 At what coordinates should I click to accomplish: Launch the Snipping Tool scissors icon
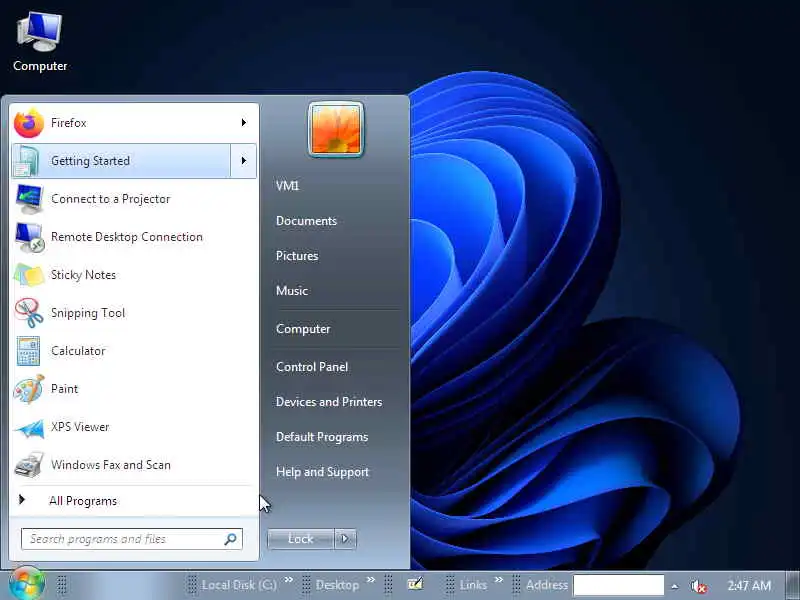click(x=29, y=313)
